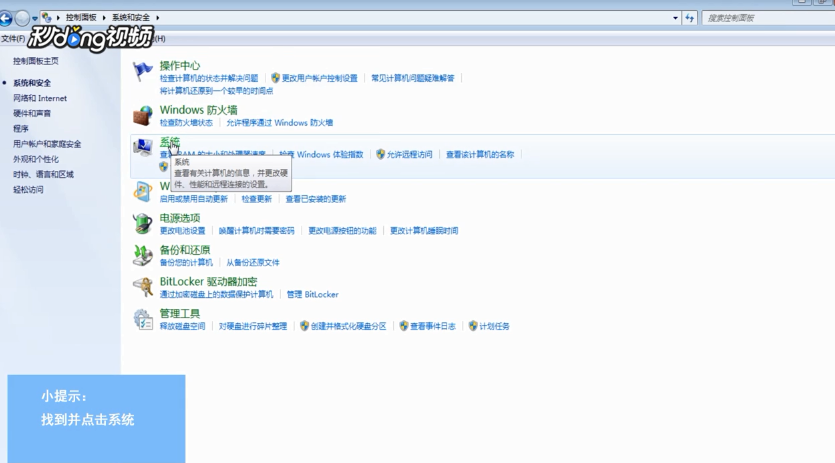Click the 控制面板 breadcrumb
This screenshot has width=835, height=463.
(81, 18)
